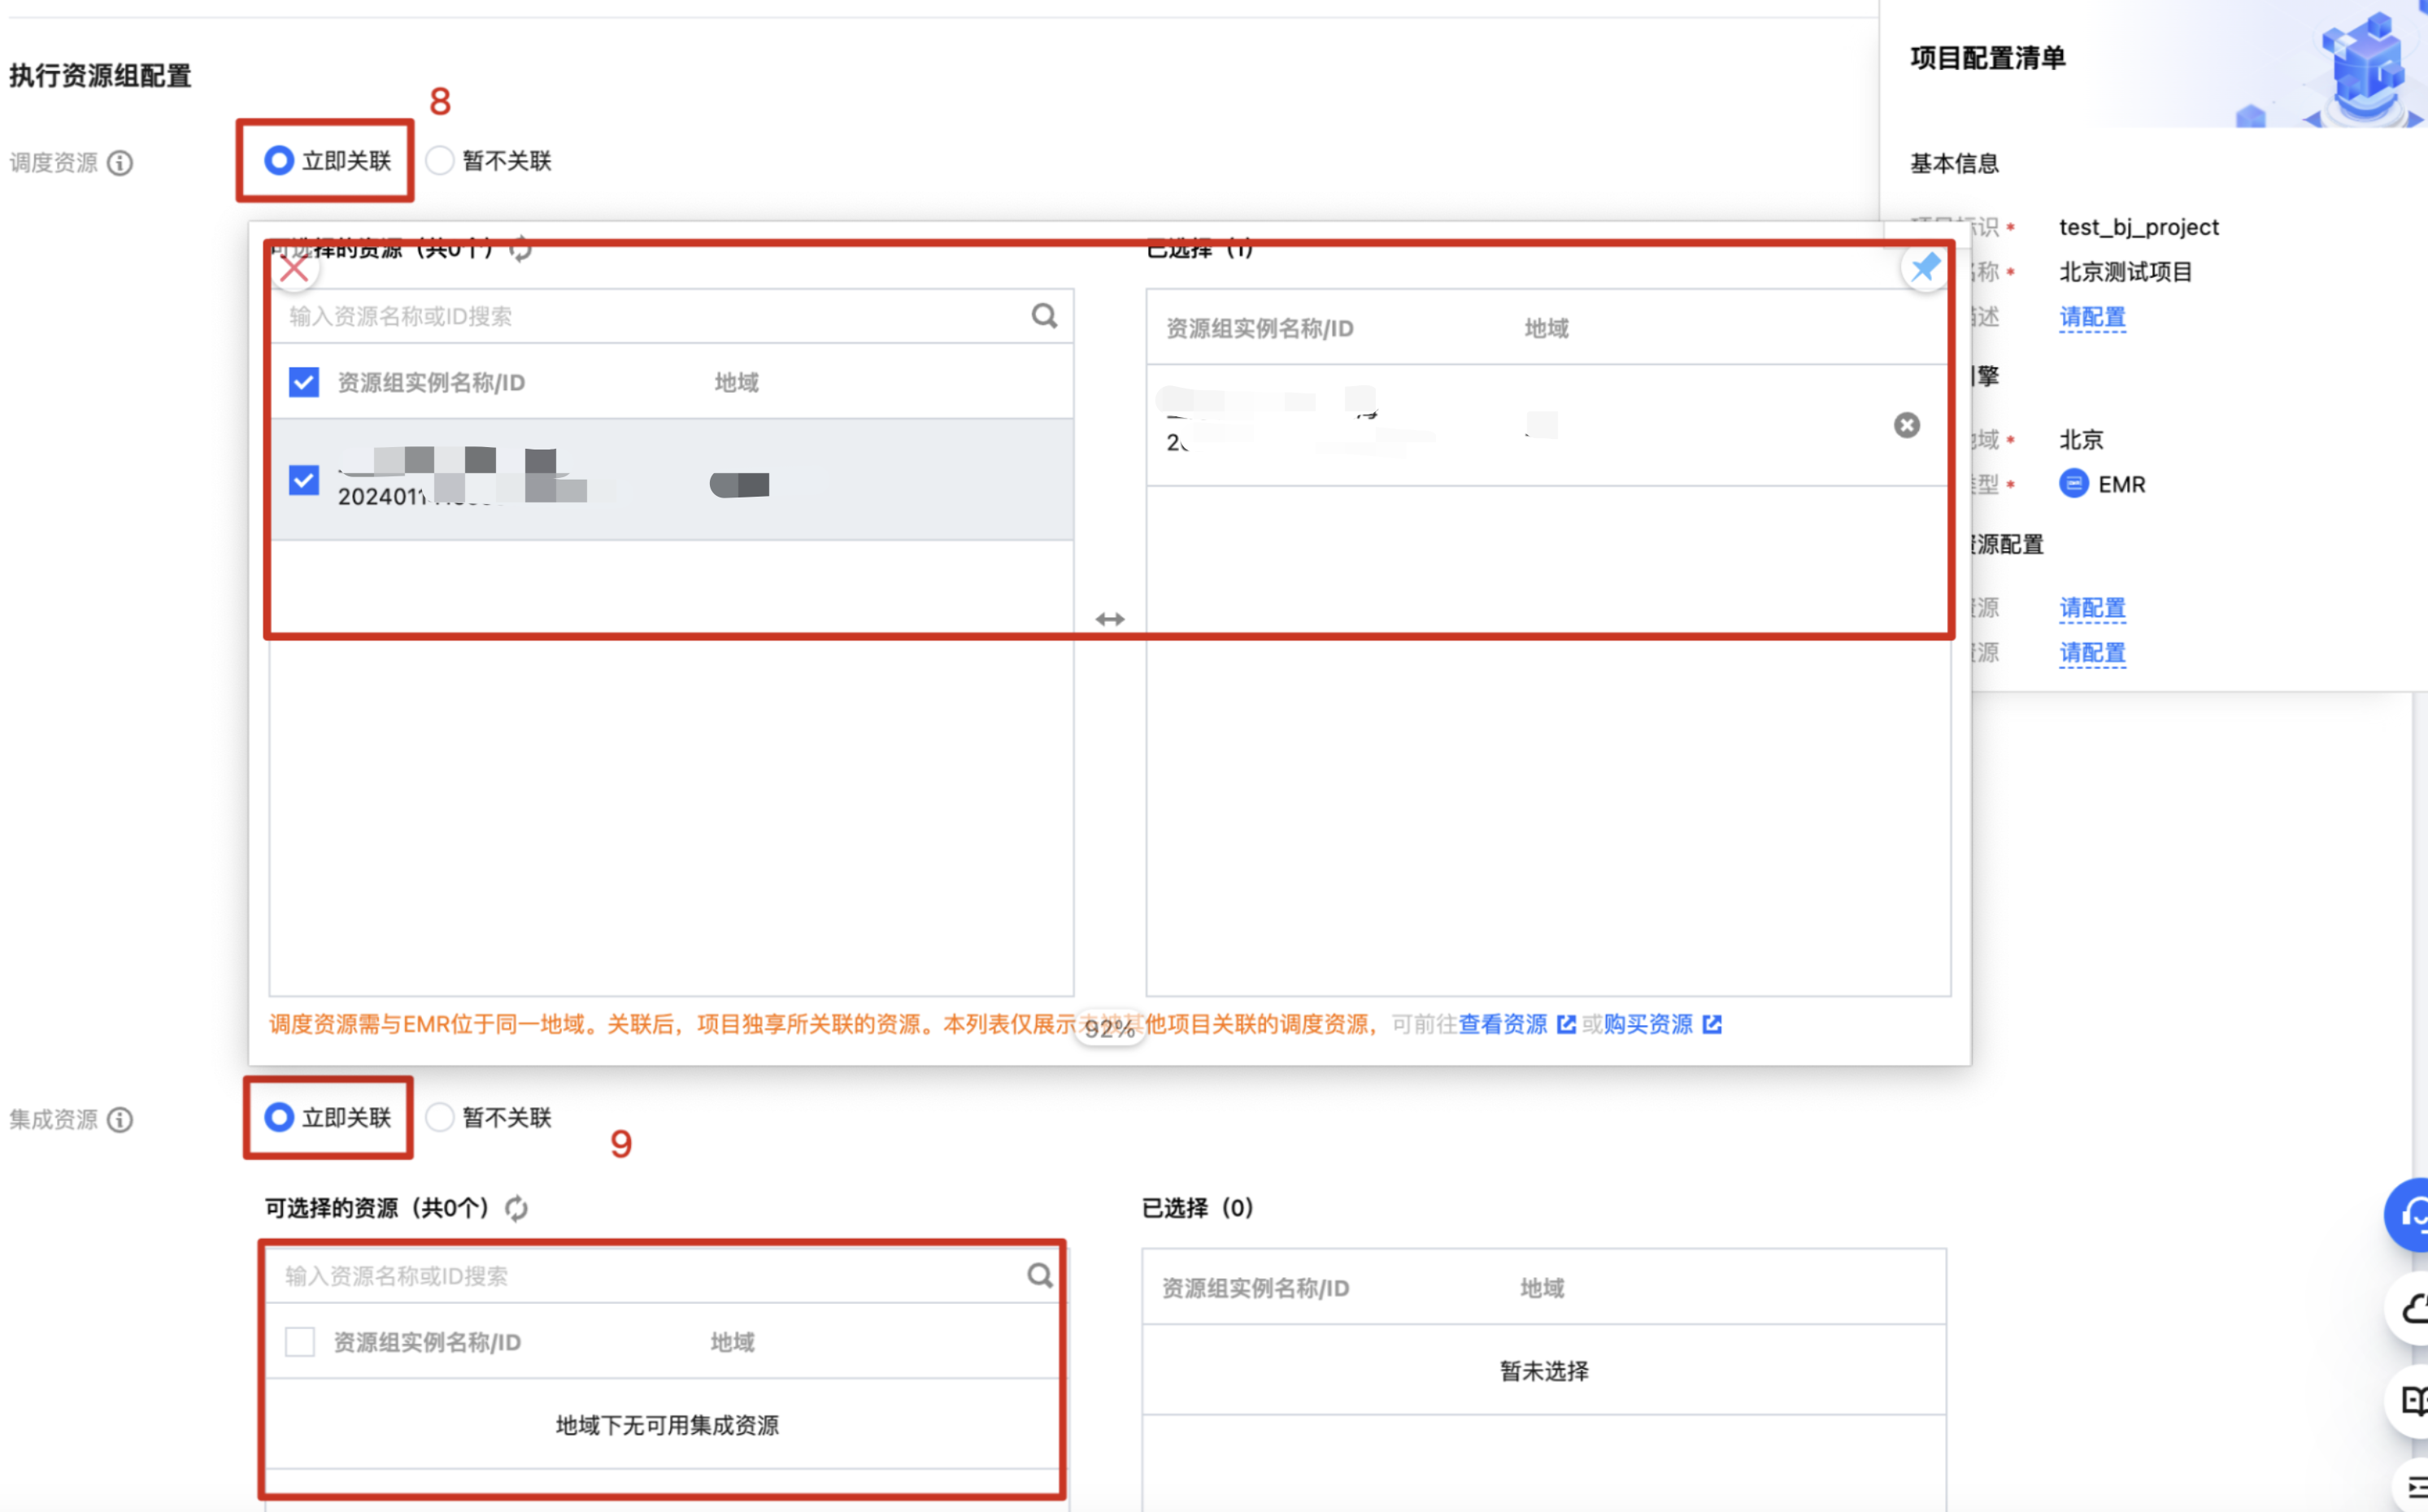Viewport: 2428px width, 1512px height.
Task: Tick the select-all checkbox in integration resource list
Action: (300, 1341)
